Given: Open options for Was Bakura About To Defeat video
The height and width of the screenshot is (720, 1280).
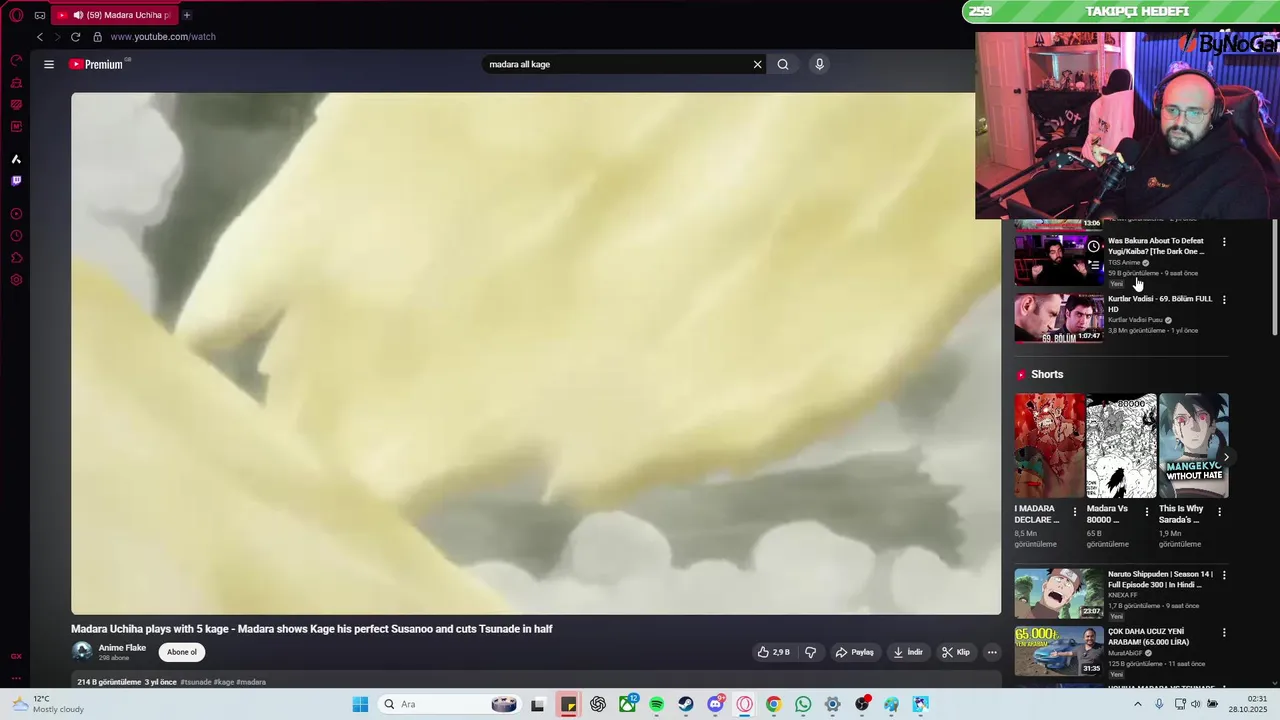Looking at the screenshot, I should pyautogui.click(x=1224, y=242).
